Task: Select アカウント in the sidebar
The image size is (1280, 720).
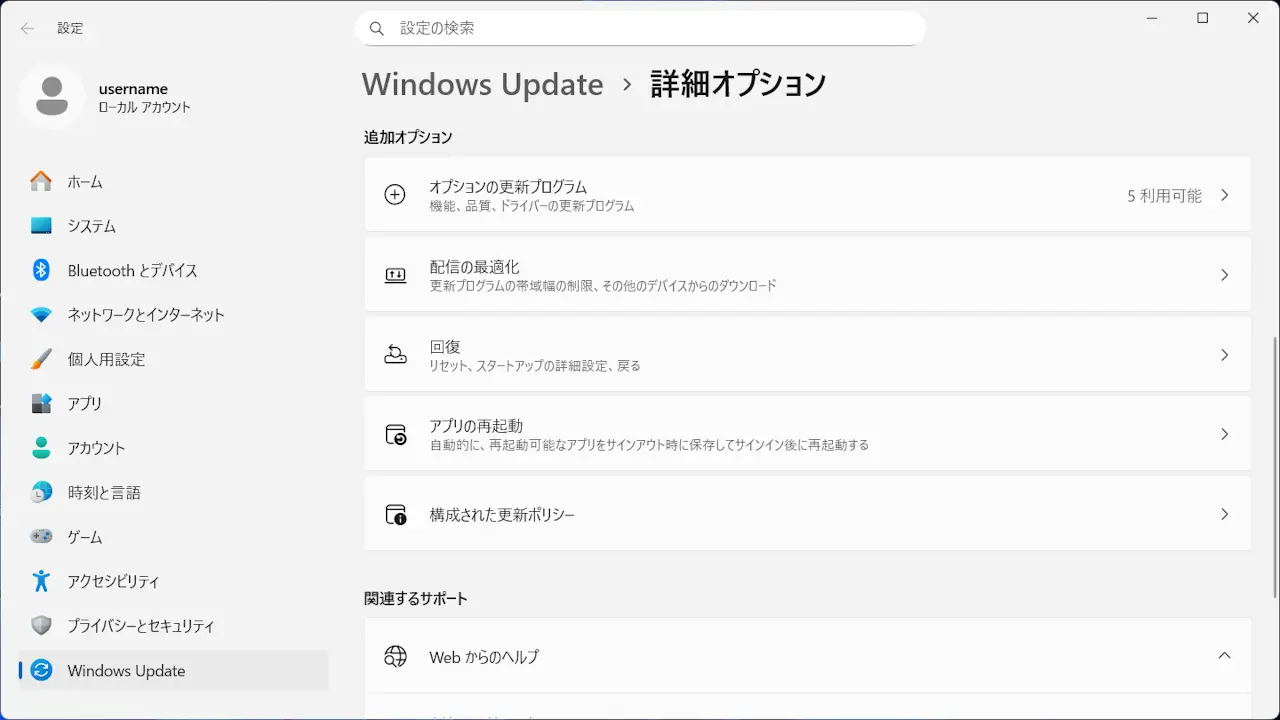Action: click(x=96, y=448)
